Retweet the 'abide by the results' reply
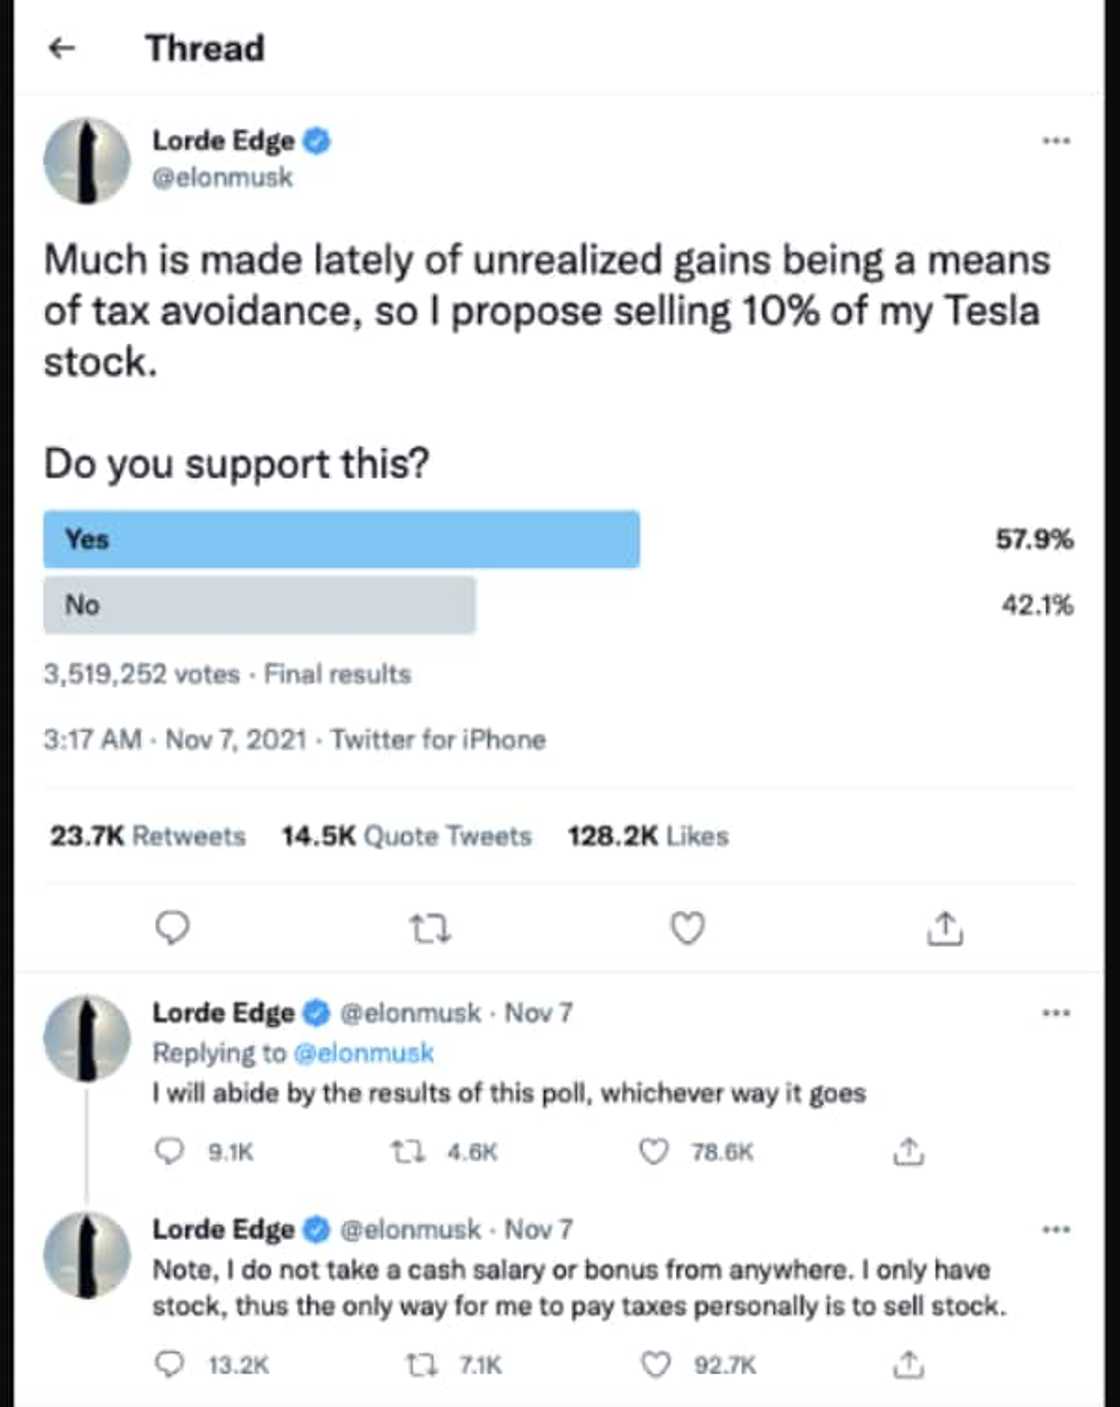Image resolution: width=1120 pixels, height=1407 pixels. pyautogui.click(x=408, y=1152)
